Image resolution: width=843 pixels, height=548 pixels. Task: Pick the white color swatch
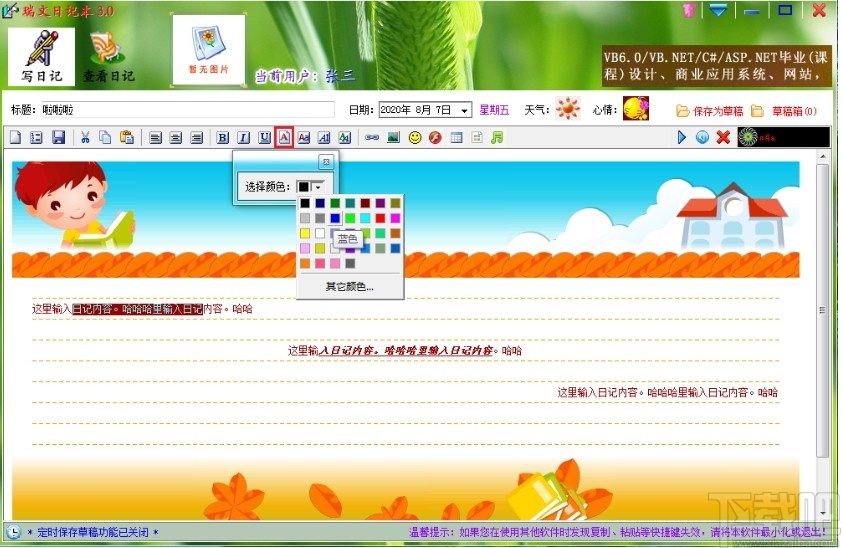pyautogui.click(x=320, y=233)
